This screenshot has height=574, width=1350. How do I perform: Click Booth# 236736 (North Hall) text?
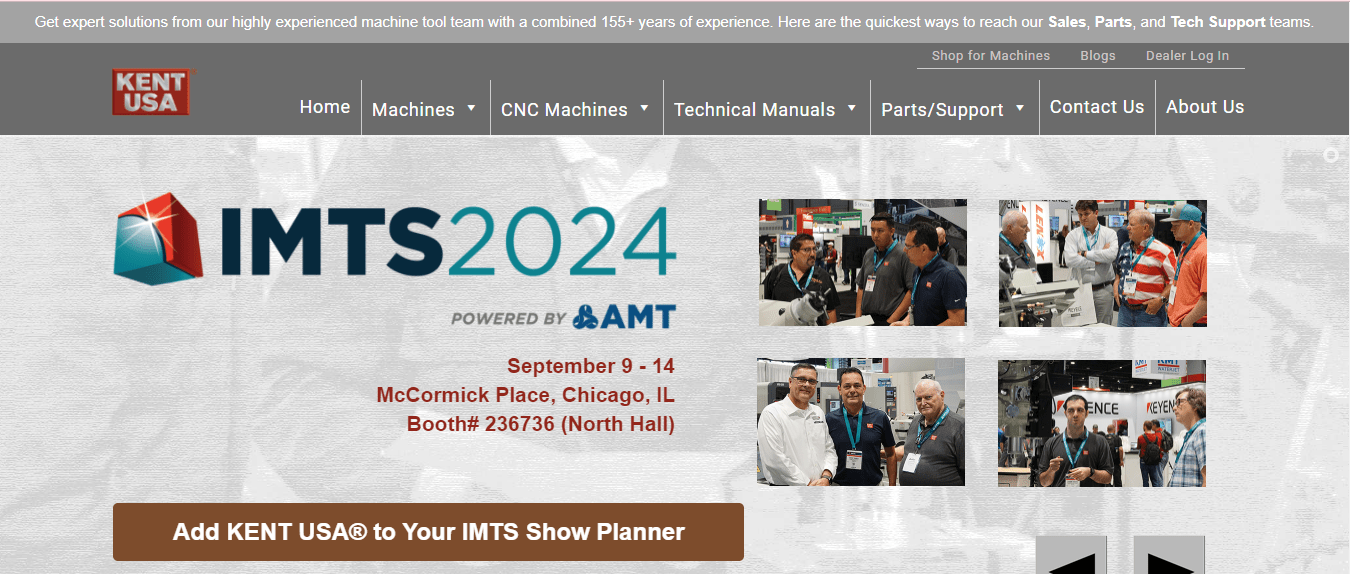click(x=541, y=424)
